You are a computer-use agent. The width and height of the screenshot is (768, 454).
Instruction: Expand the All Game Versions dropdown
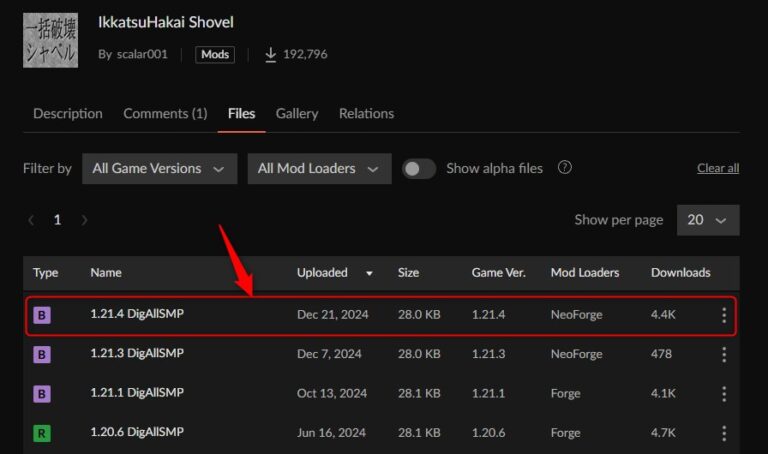tap(160, 169)
